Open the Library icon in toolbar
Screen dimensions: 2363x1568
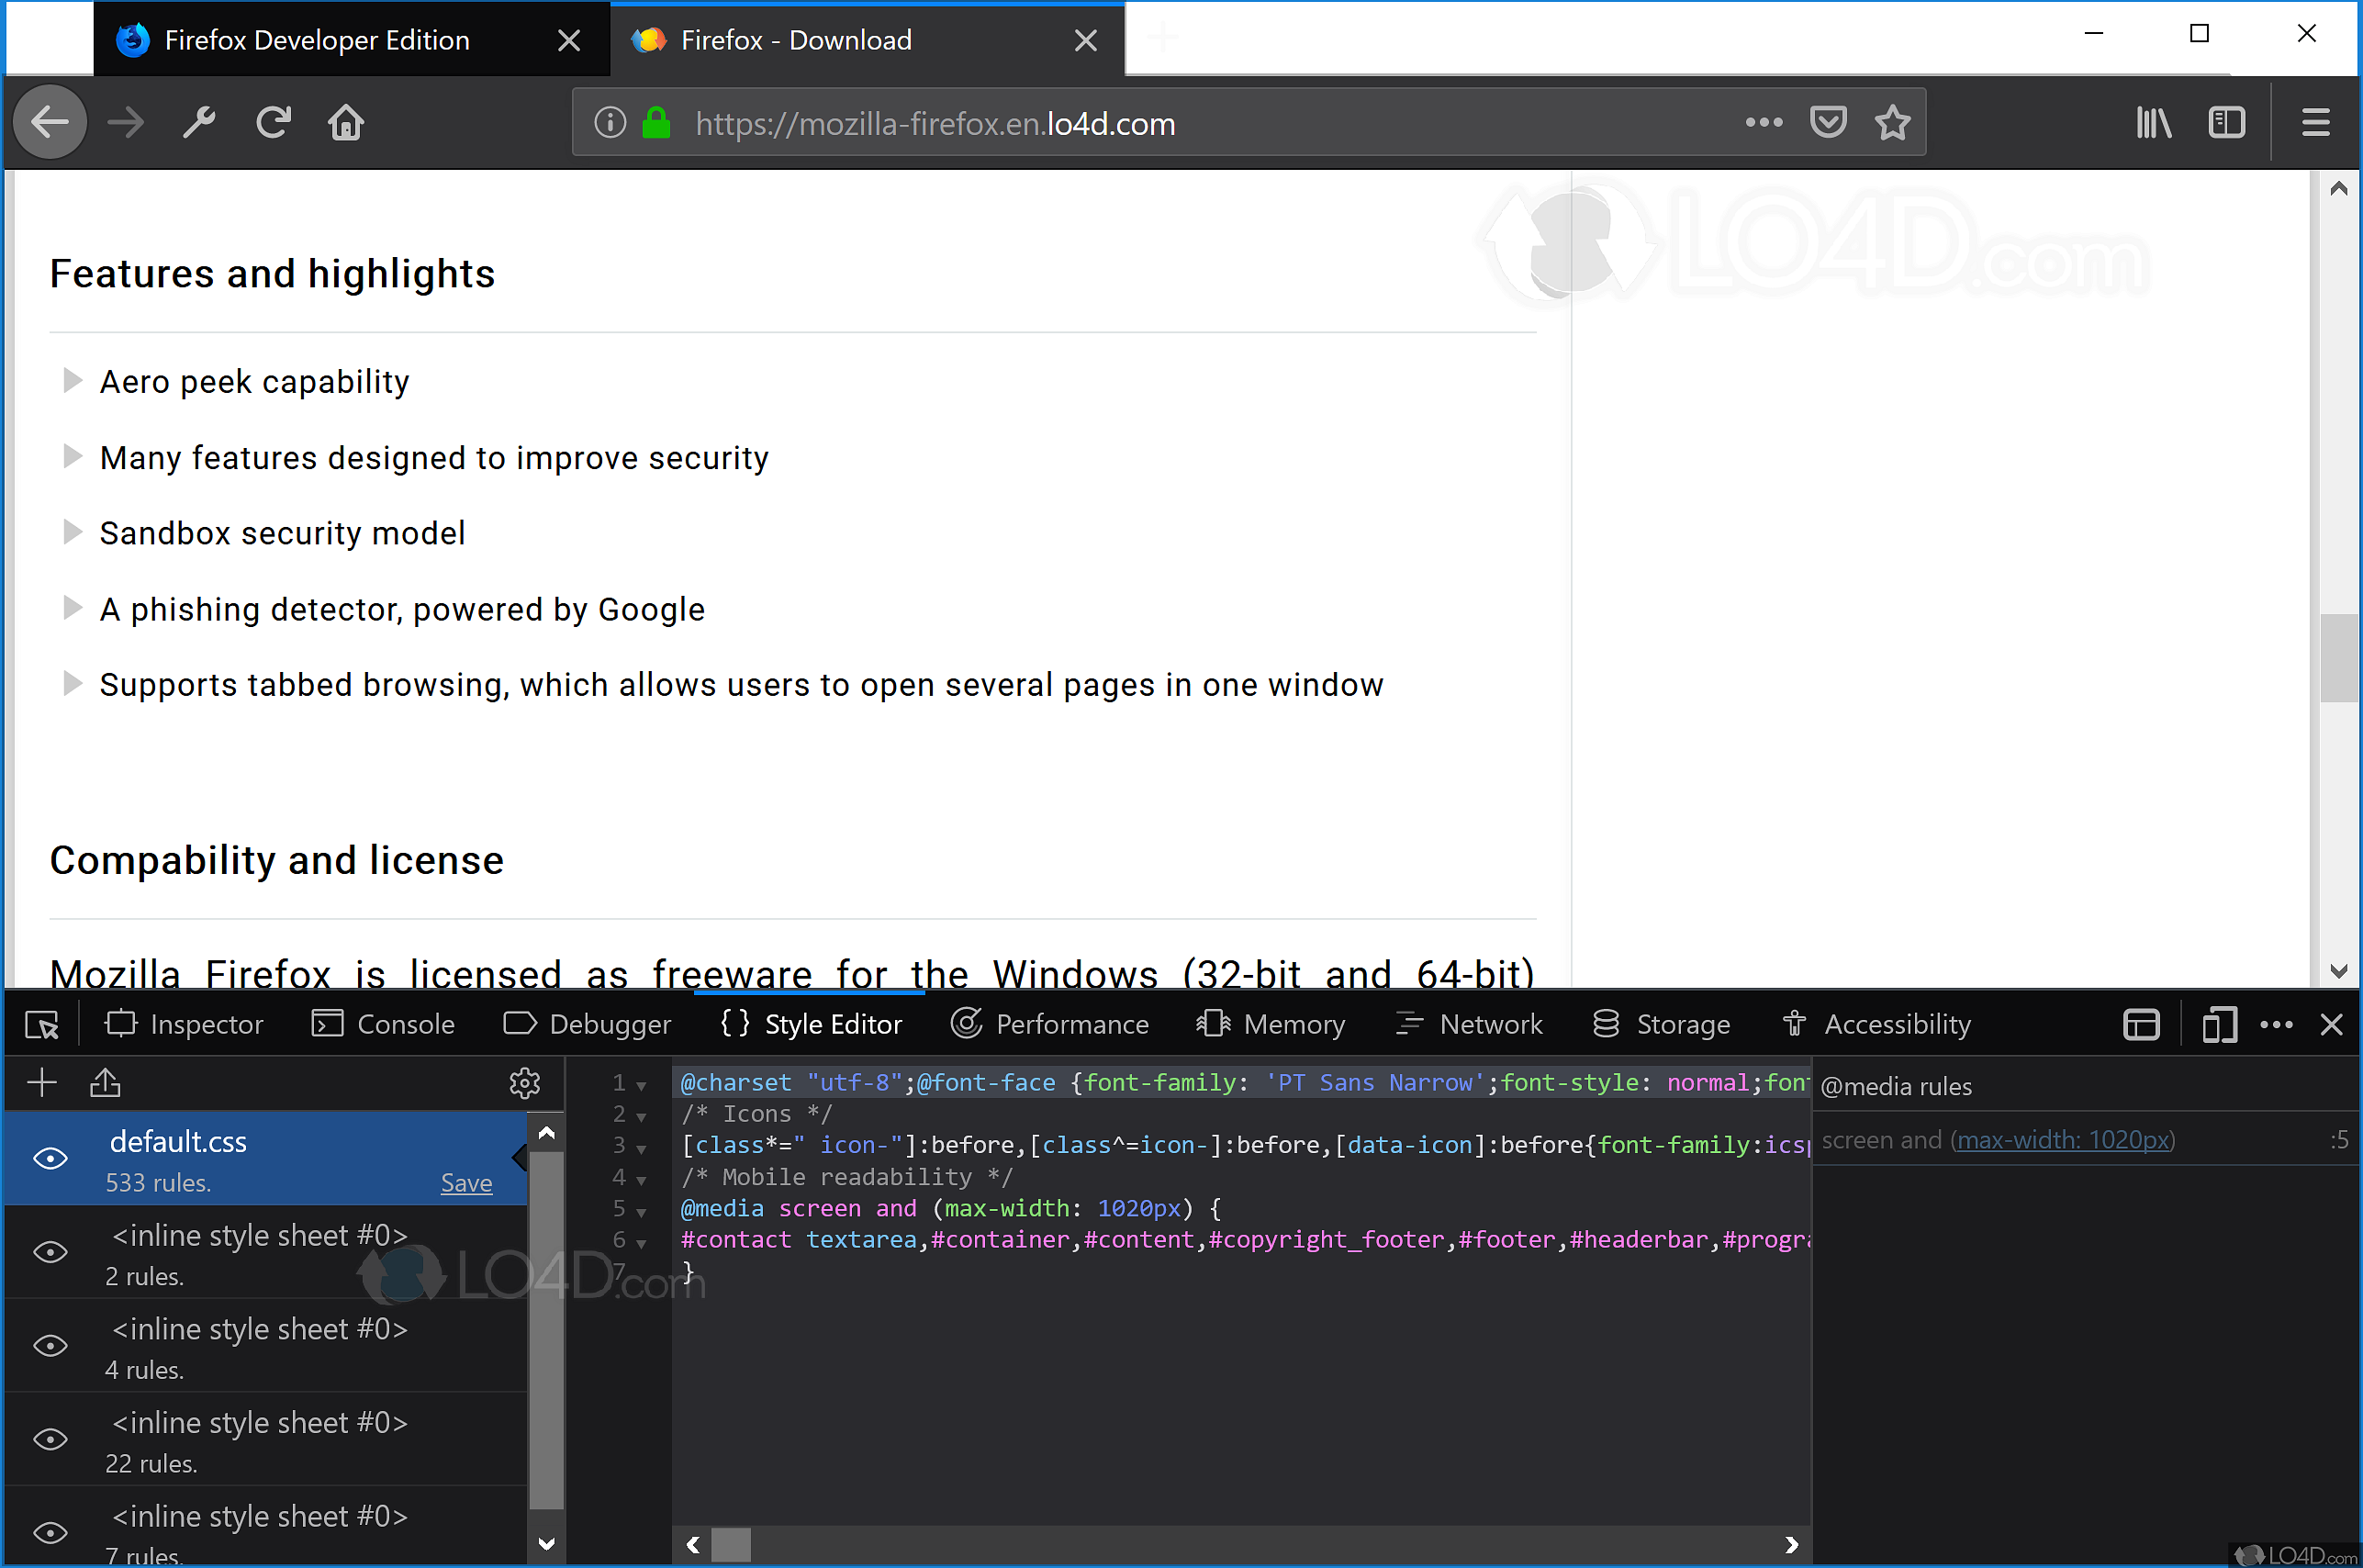click(2152, 123)
